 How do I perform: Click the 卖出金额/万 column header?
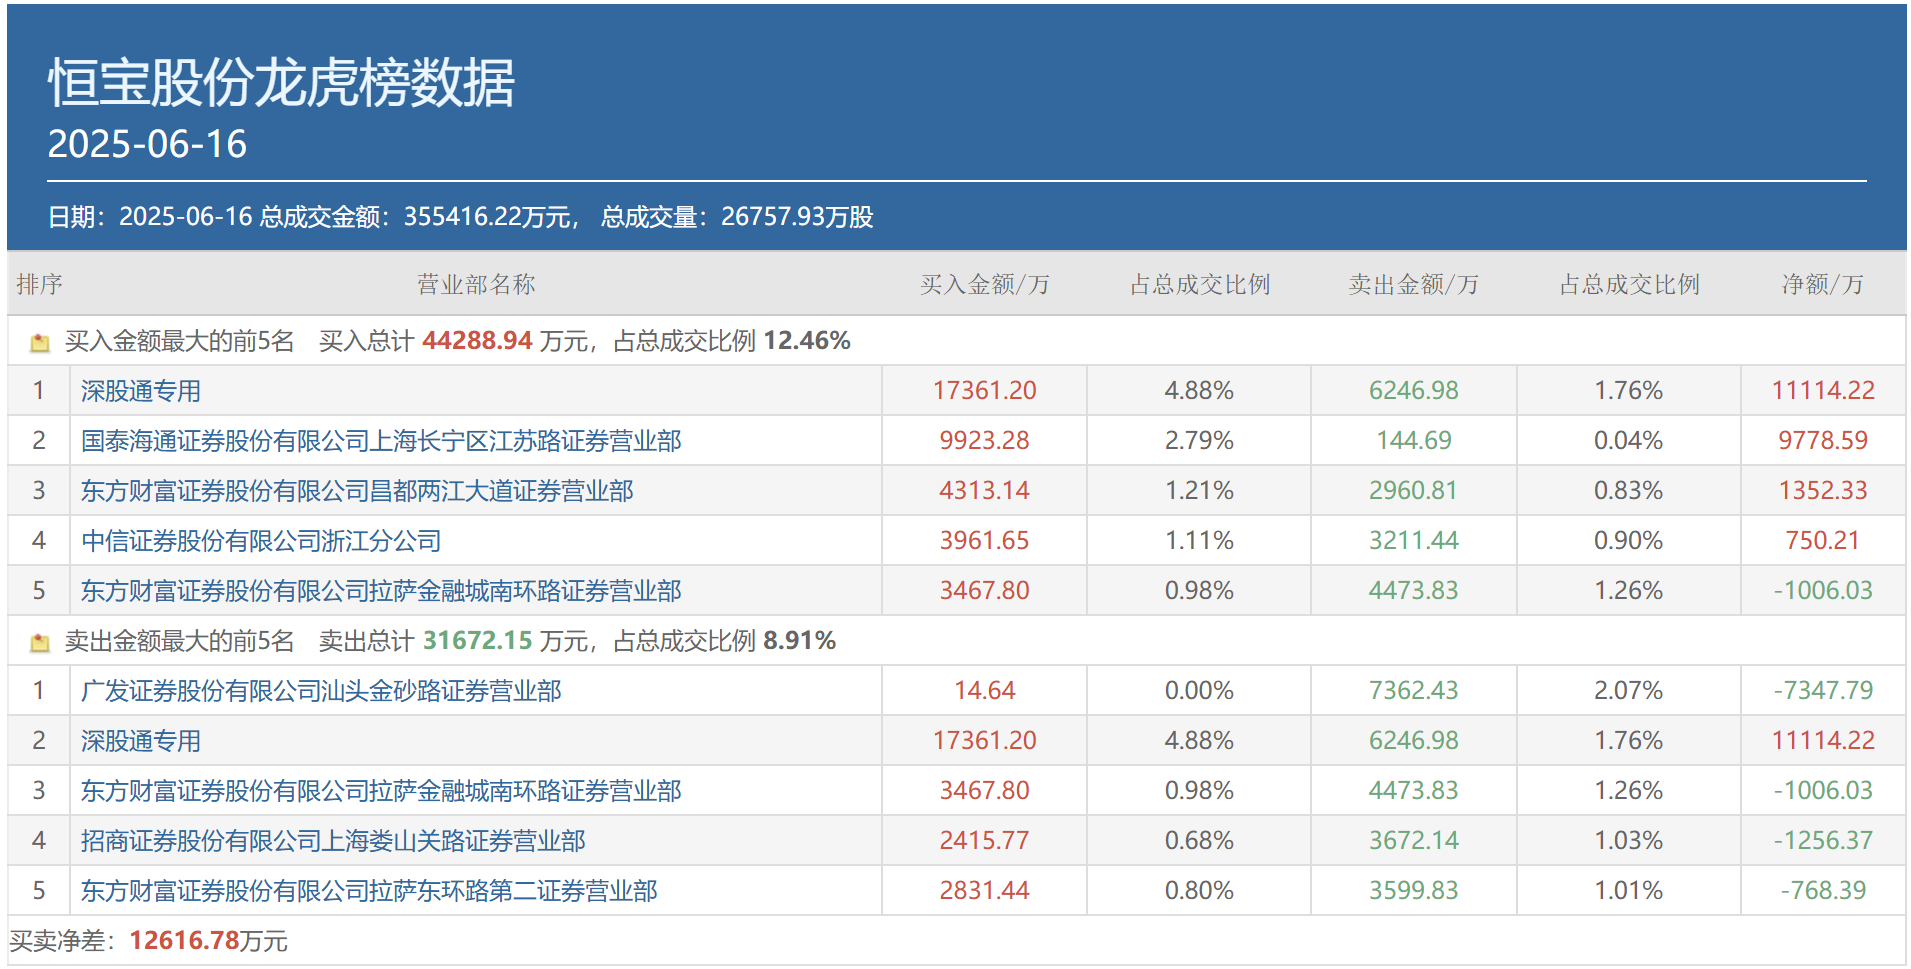[1413, 285]
